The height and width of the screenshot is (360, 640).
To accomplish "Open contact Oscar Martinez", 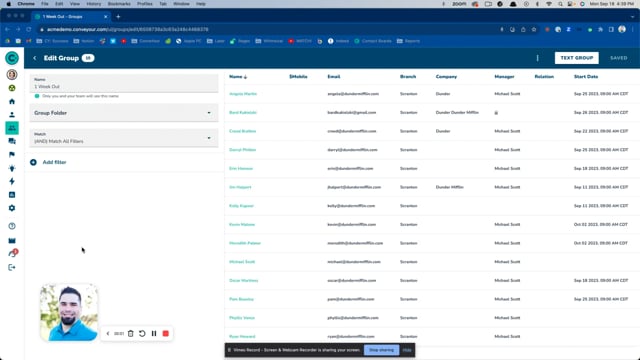I will (244, 281).
